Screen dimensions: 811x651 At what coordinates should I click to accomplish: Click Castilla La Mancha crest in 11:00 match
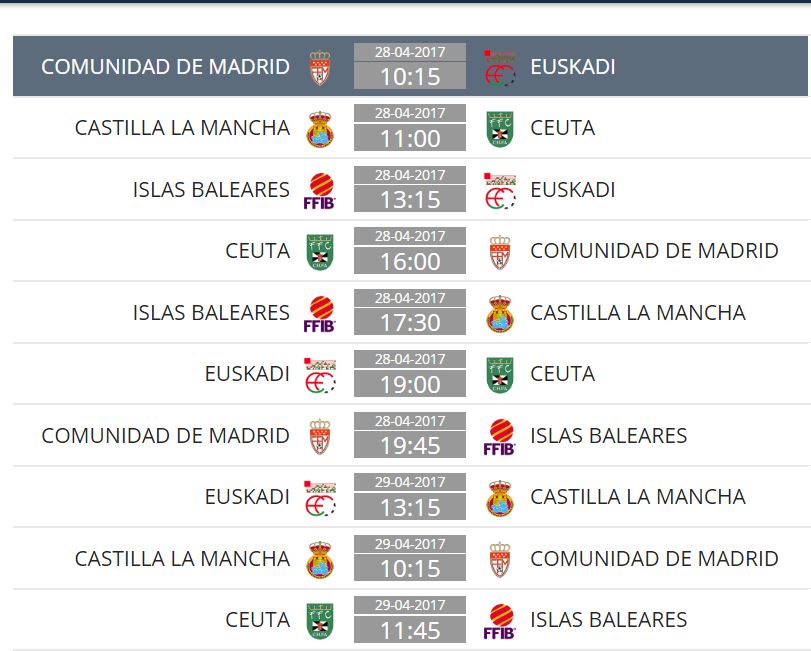pyautogui.click(x=320, y=129)
